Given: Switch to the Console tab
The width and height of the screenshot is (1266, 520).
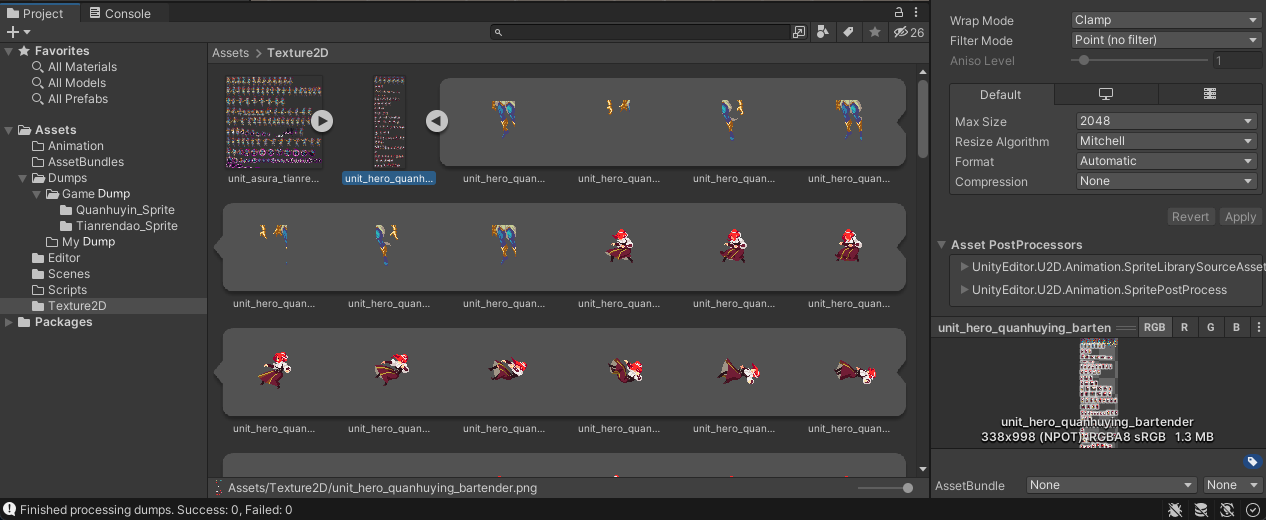Looking at the screenshot, I should pos(119,13).
